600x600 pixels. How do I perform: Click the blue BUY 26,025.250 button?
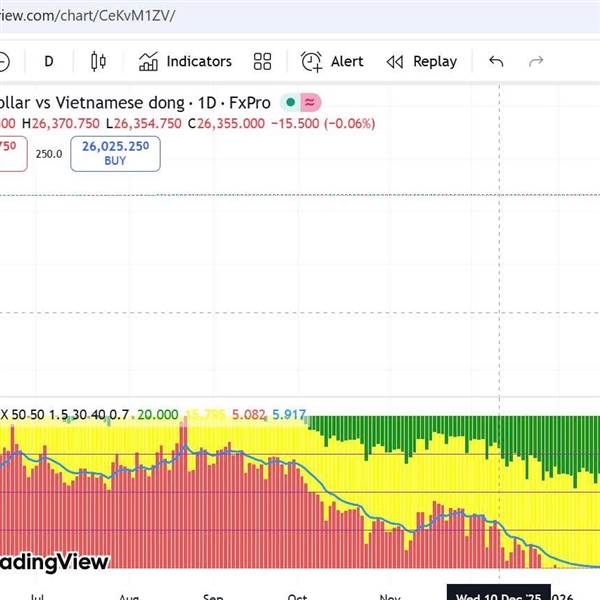[x=115, y=153]
